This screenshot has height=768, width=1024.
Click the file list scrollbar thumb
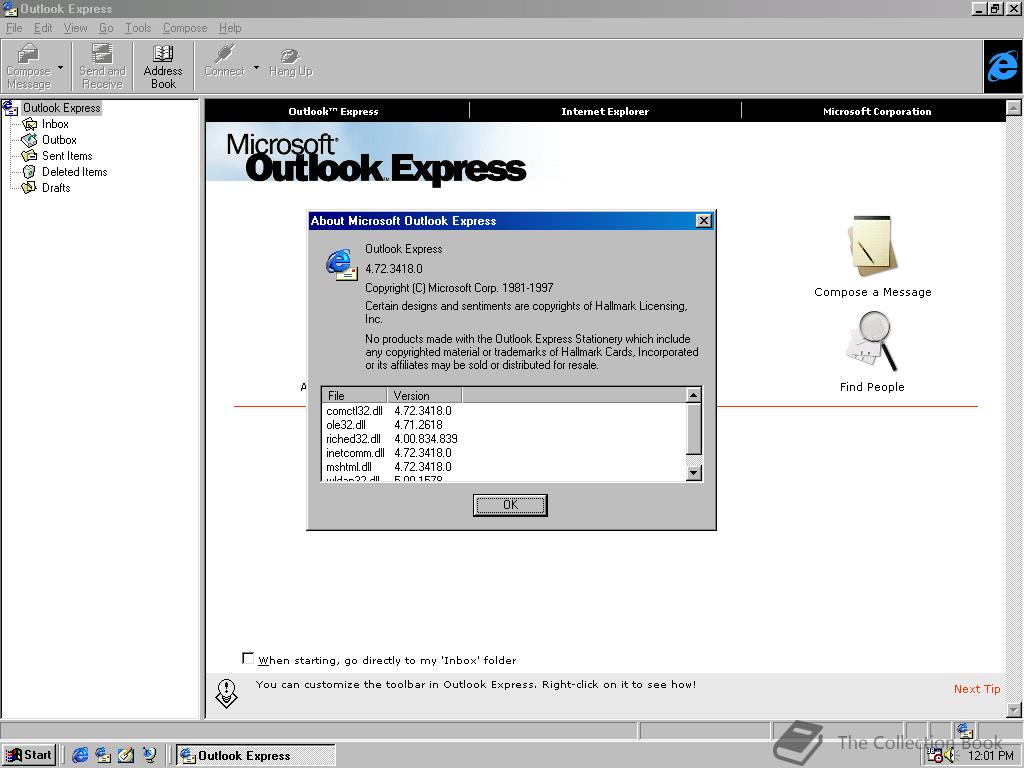(694, 428)
